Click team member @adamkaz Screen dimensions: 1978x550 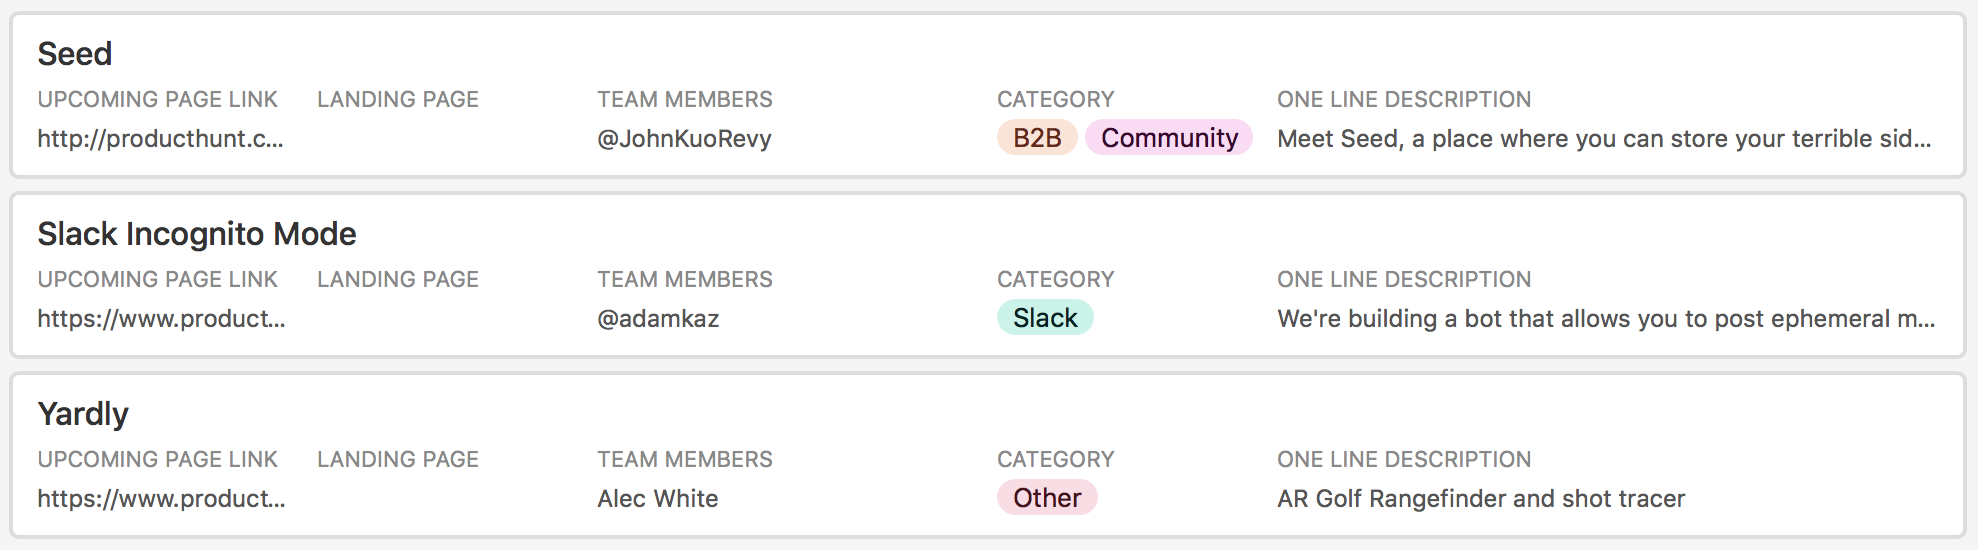pyautogui.click(x=658, y=319)
